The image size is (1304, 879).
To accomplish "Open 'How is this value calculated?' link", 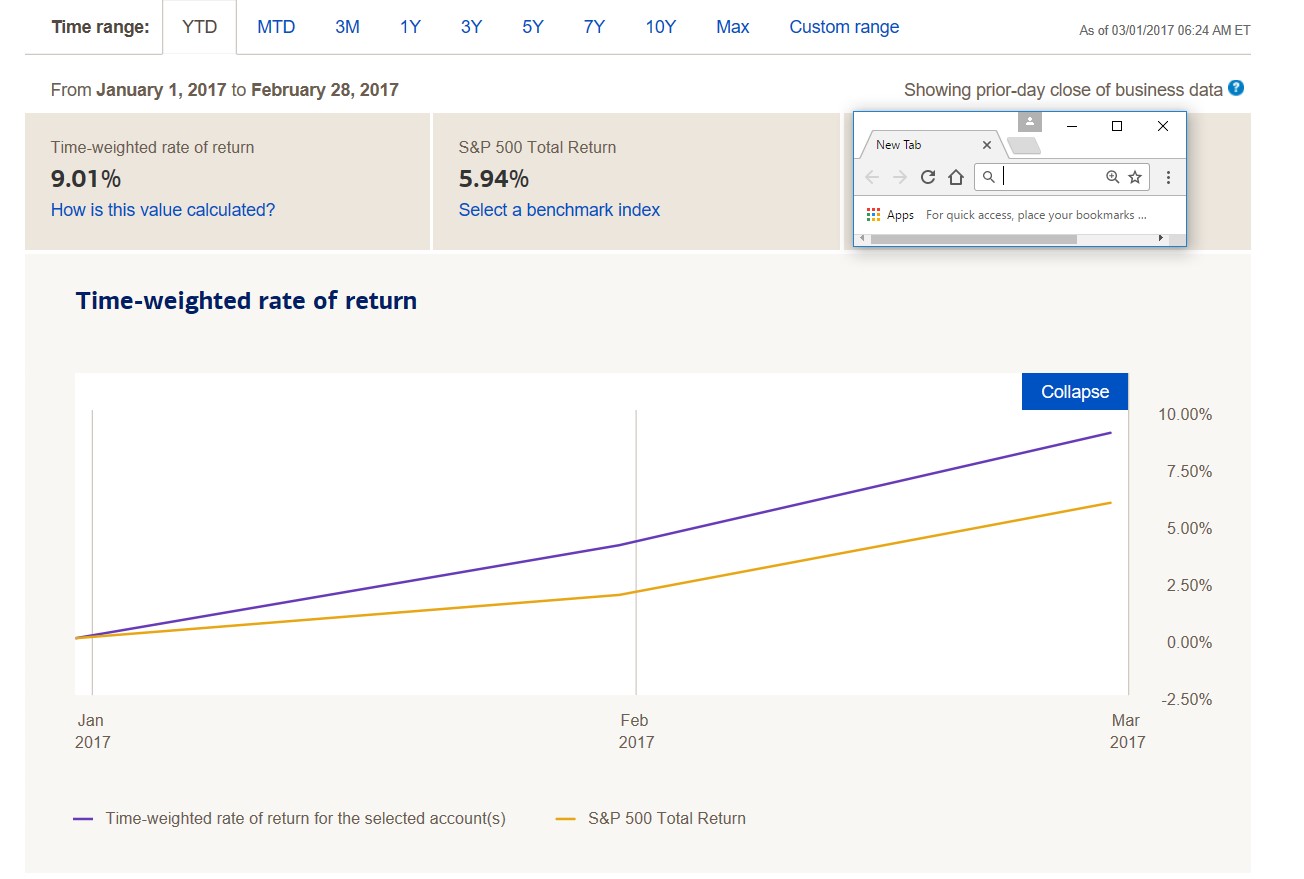I will tap(163, 210).
